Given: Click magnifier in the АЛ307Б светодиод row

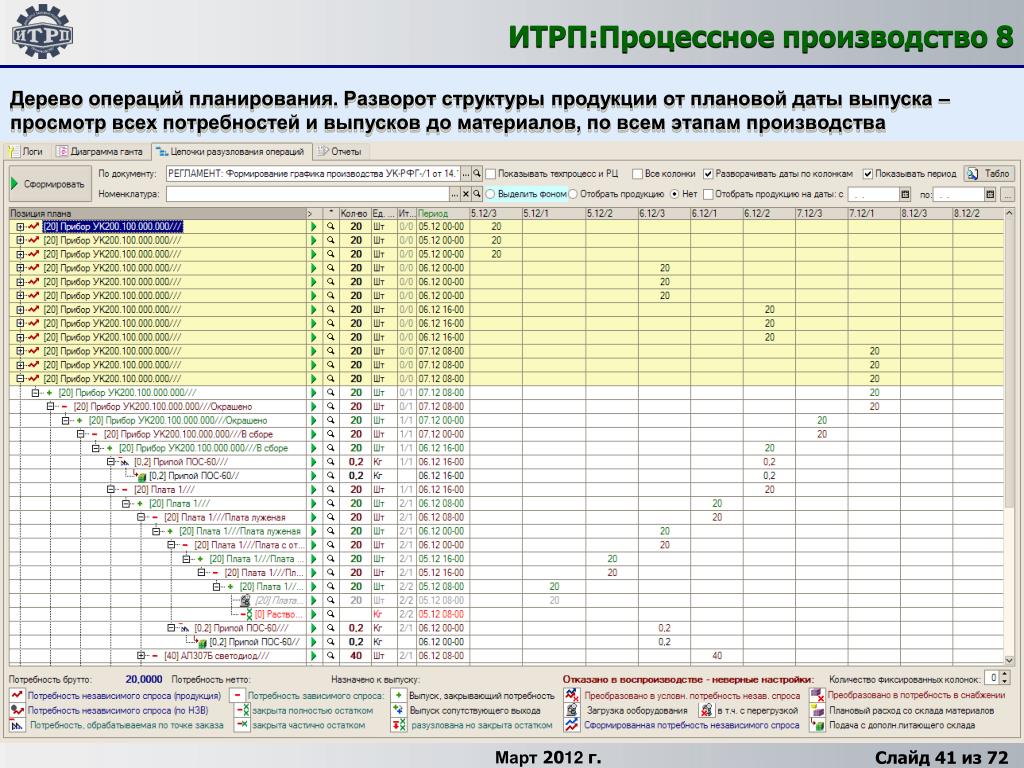Looking at the screenshot, I should coord(331,656).
